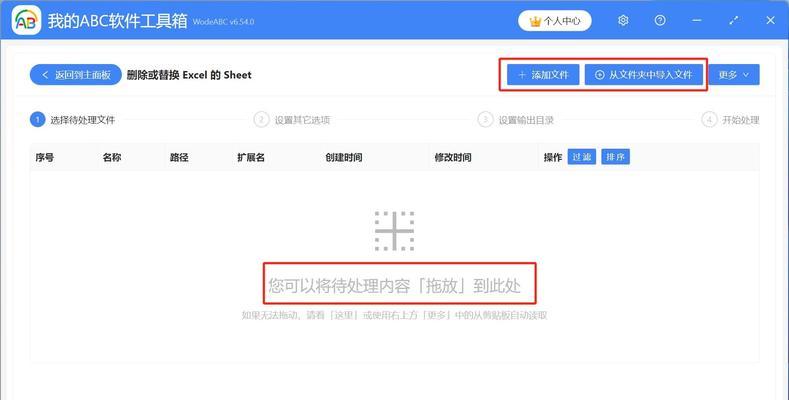Click the dashed drop-zone plus icon

click(x=394, y=231)
